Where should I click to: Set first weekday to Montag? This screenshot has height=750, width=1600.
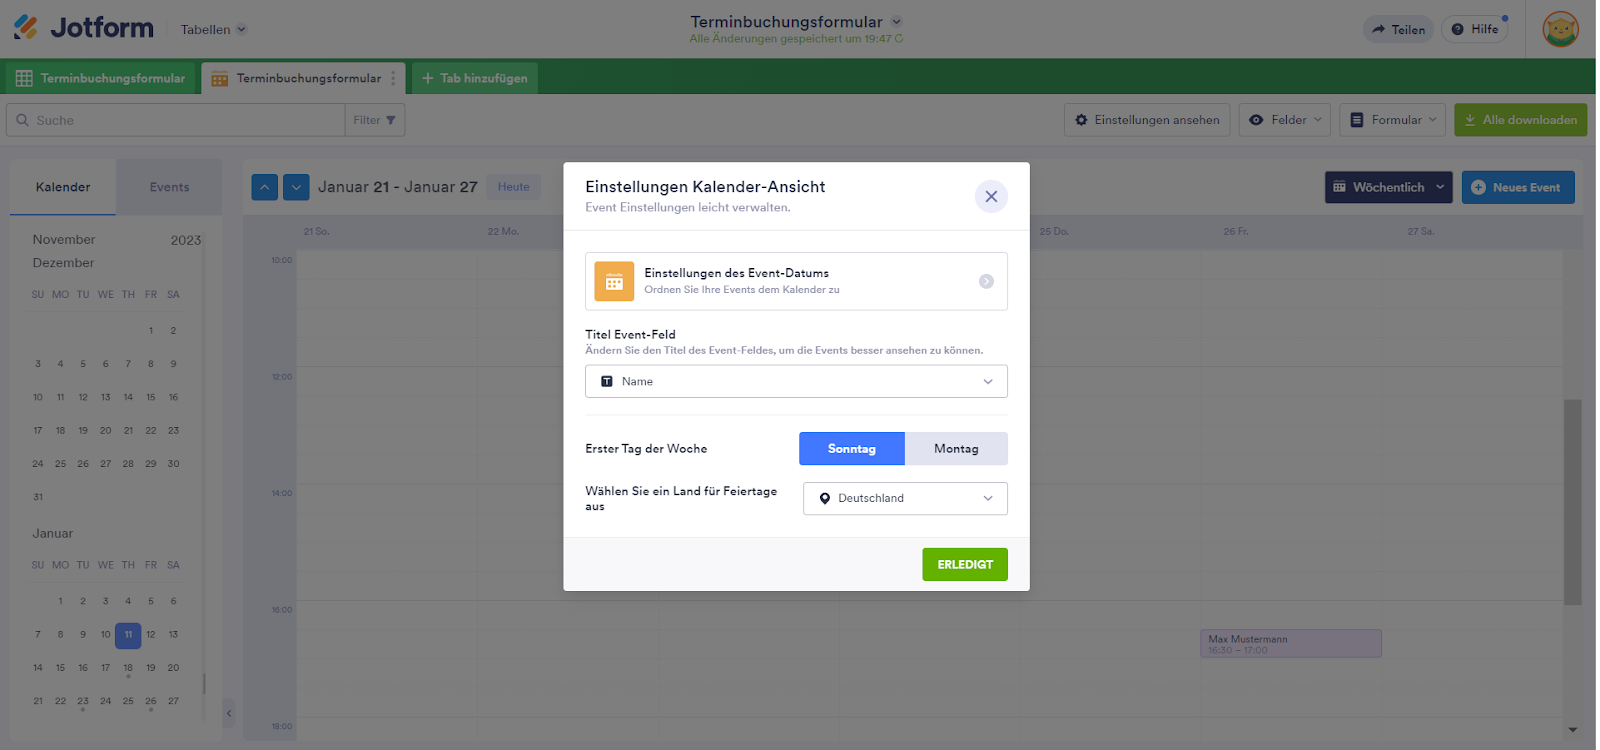[956, 449]
